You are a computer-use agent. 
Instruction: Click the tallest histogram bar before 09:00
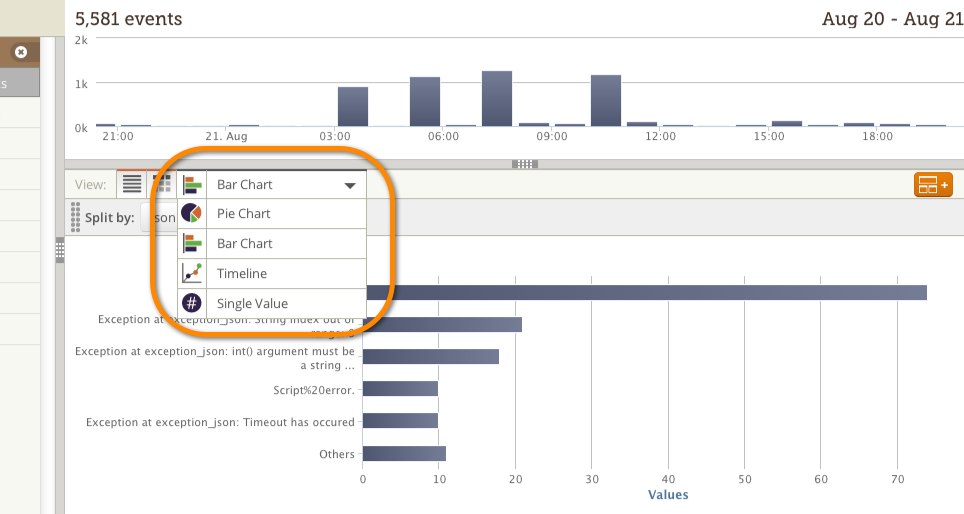pyautogui.click(x=496, y=98)
